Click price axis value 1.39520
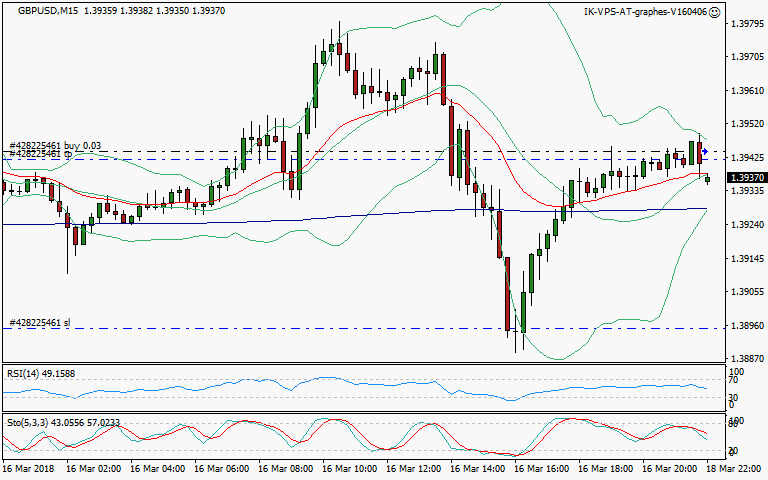Screen dimensions: 768x480 (x=747, y=124)
